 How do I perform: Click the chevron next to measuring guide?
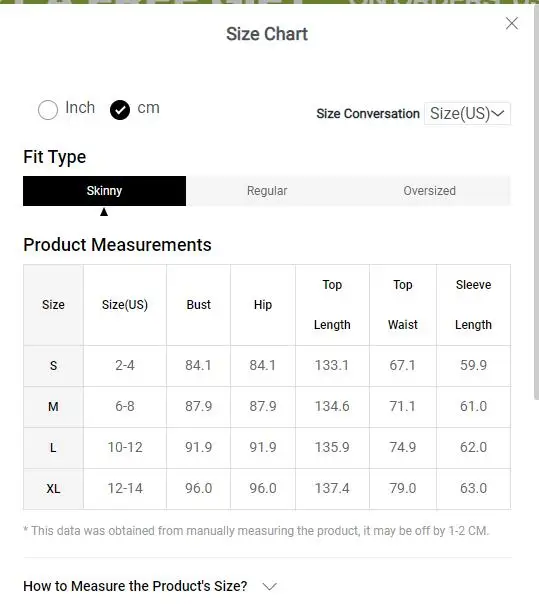coord(269,586)
